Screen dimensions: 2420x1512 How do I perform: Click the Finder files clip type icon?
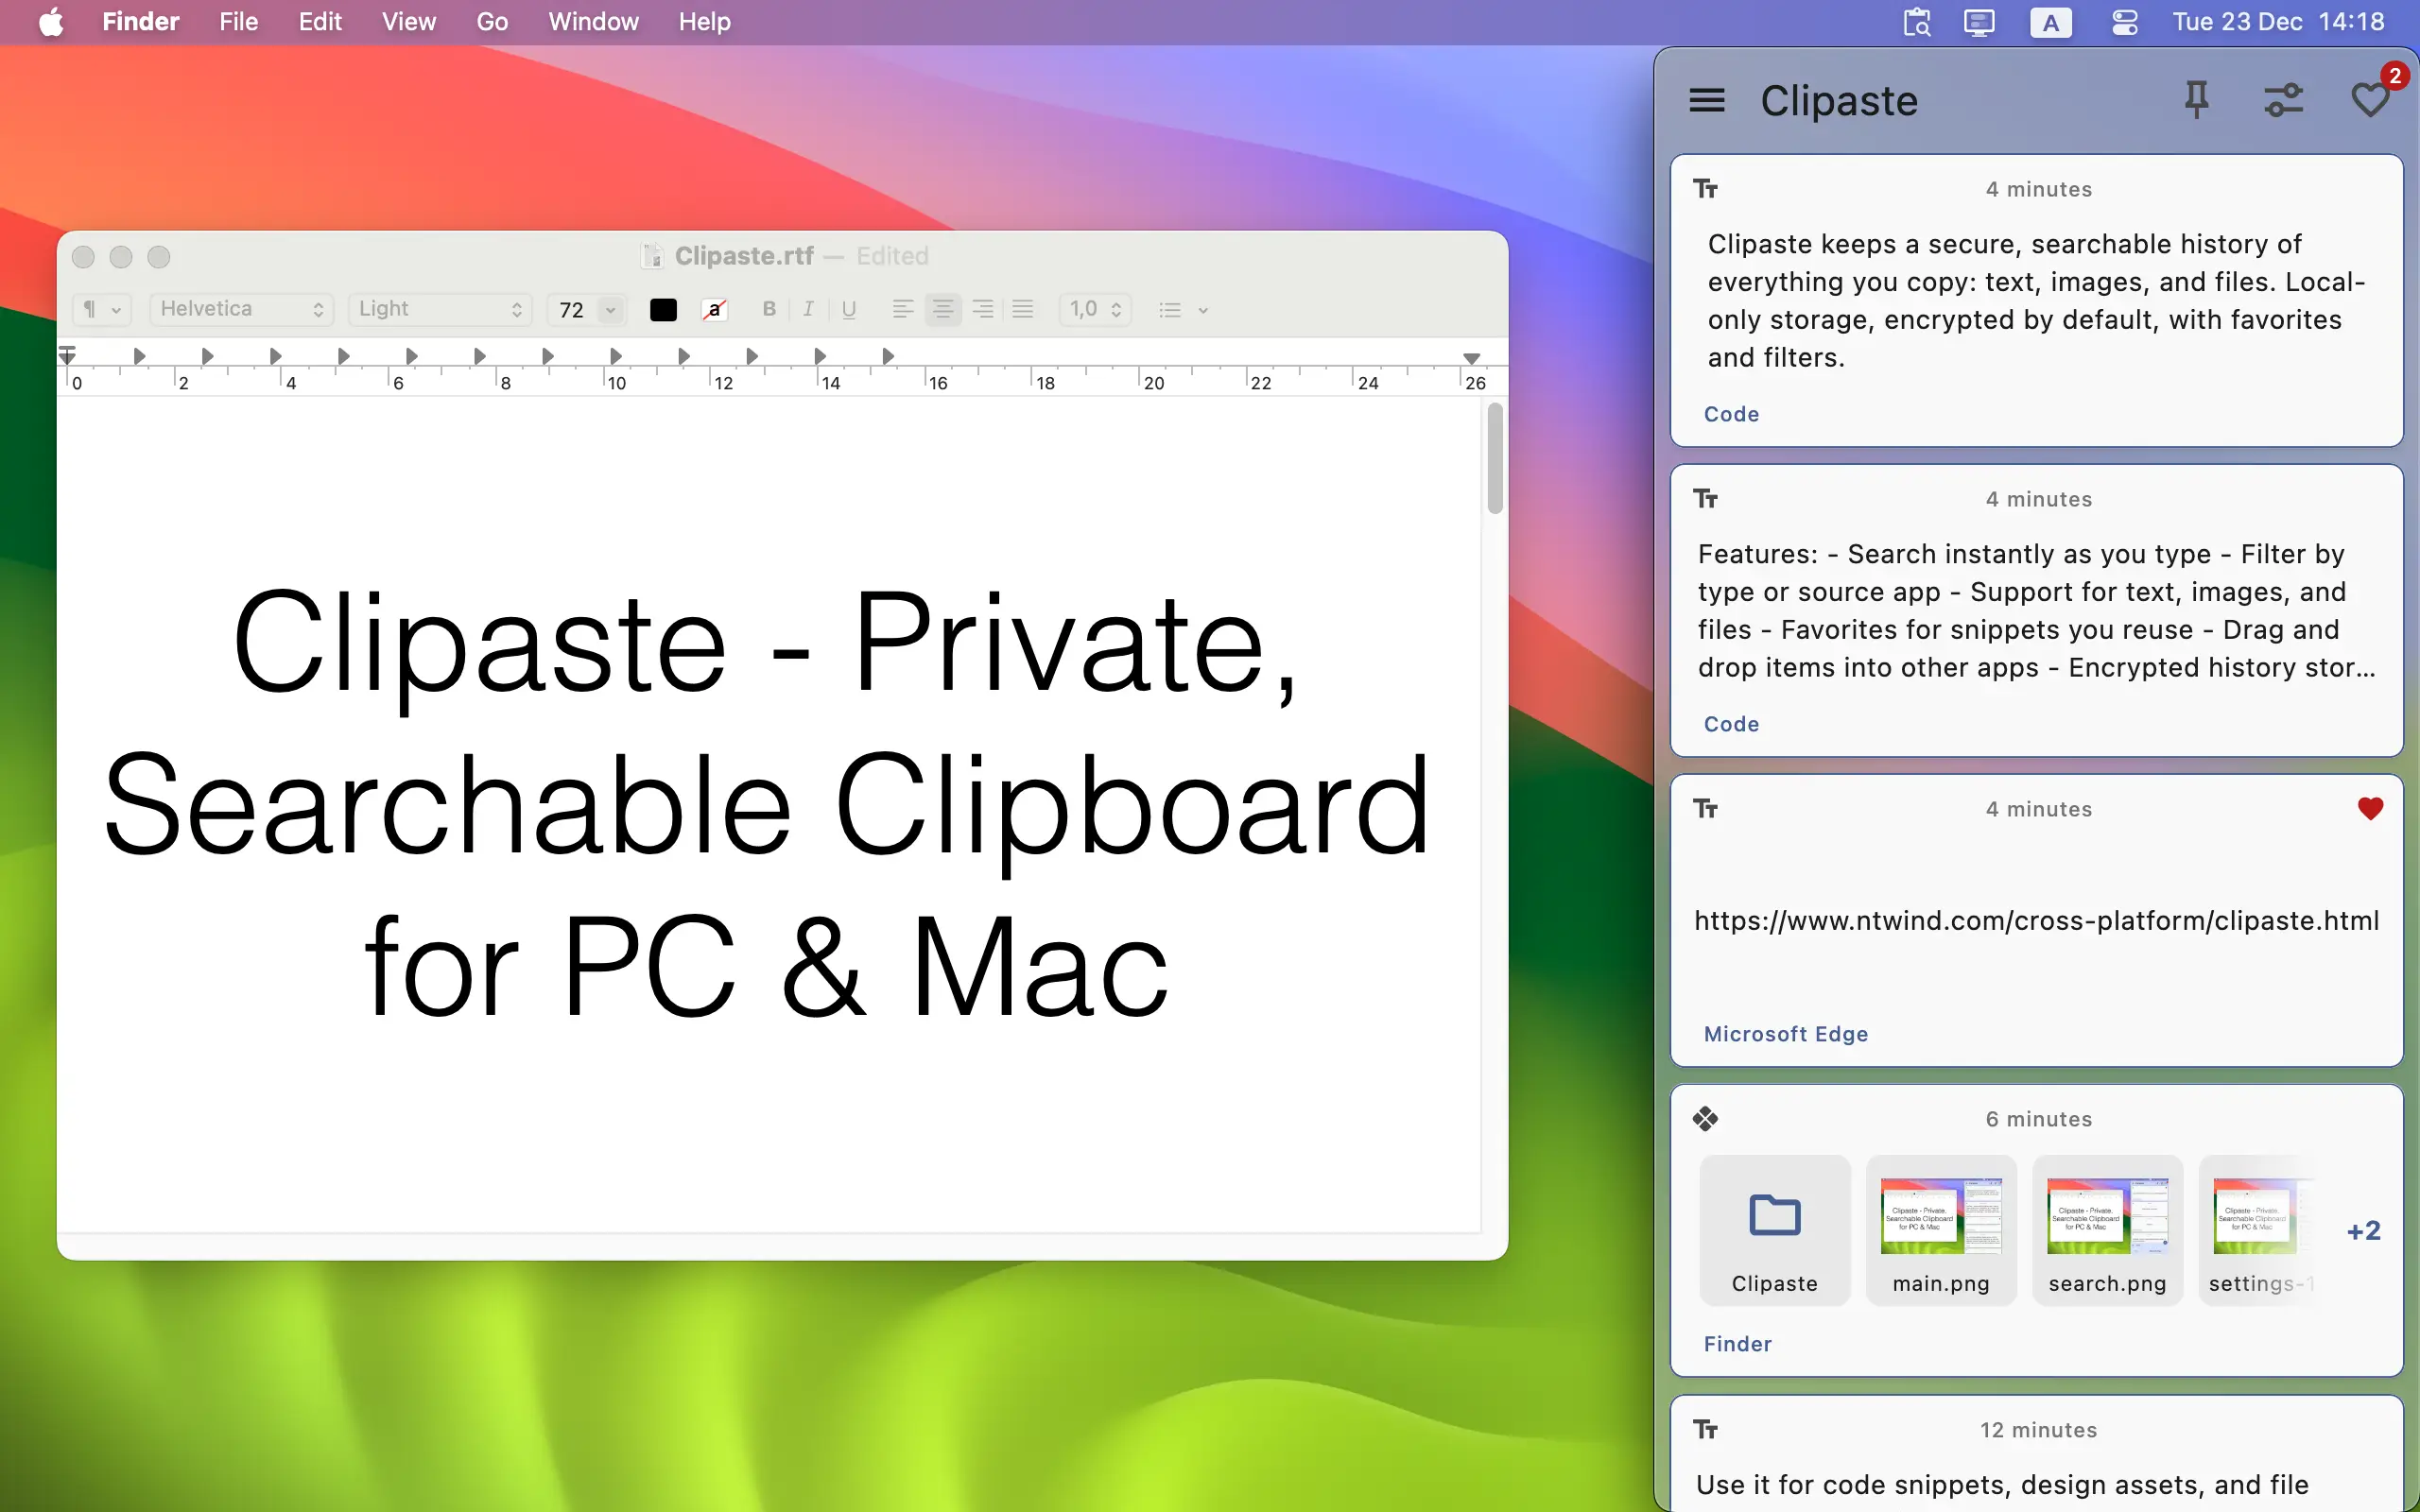click(x=1704, y=1118)
